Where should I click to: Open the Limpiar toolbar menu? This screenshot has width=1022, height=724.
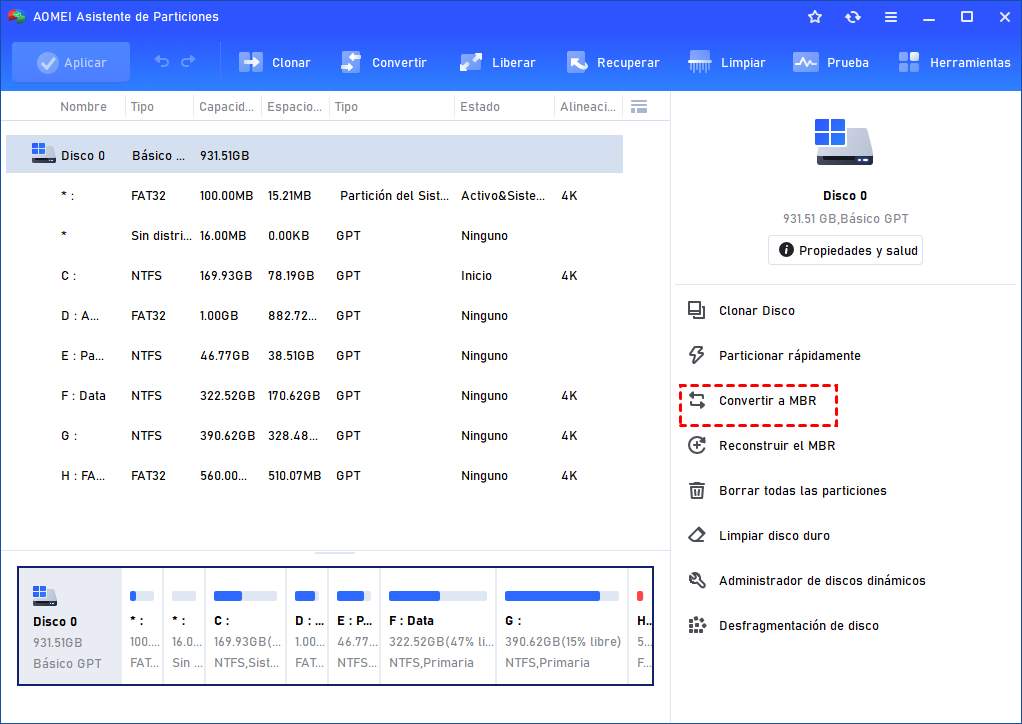pyautogui.click(x=727, y=63)
